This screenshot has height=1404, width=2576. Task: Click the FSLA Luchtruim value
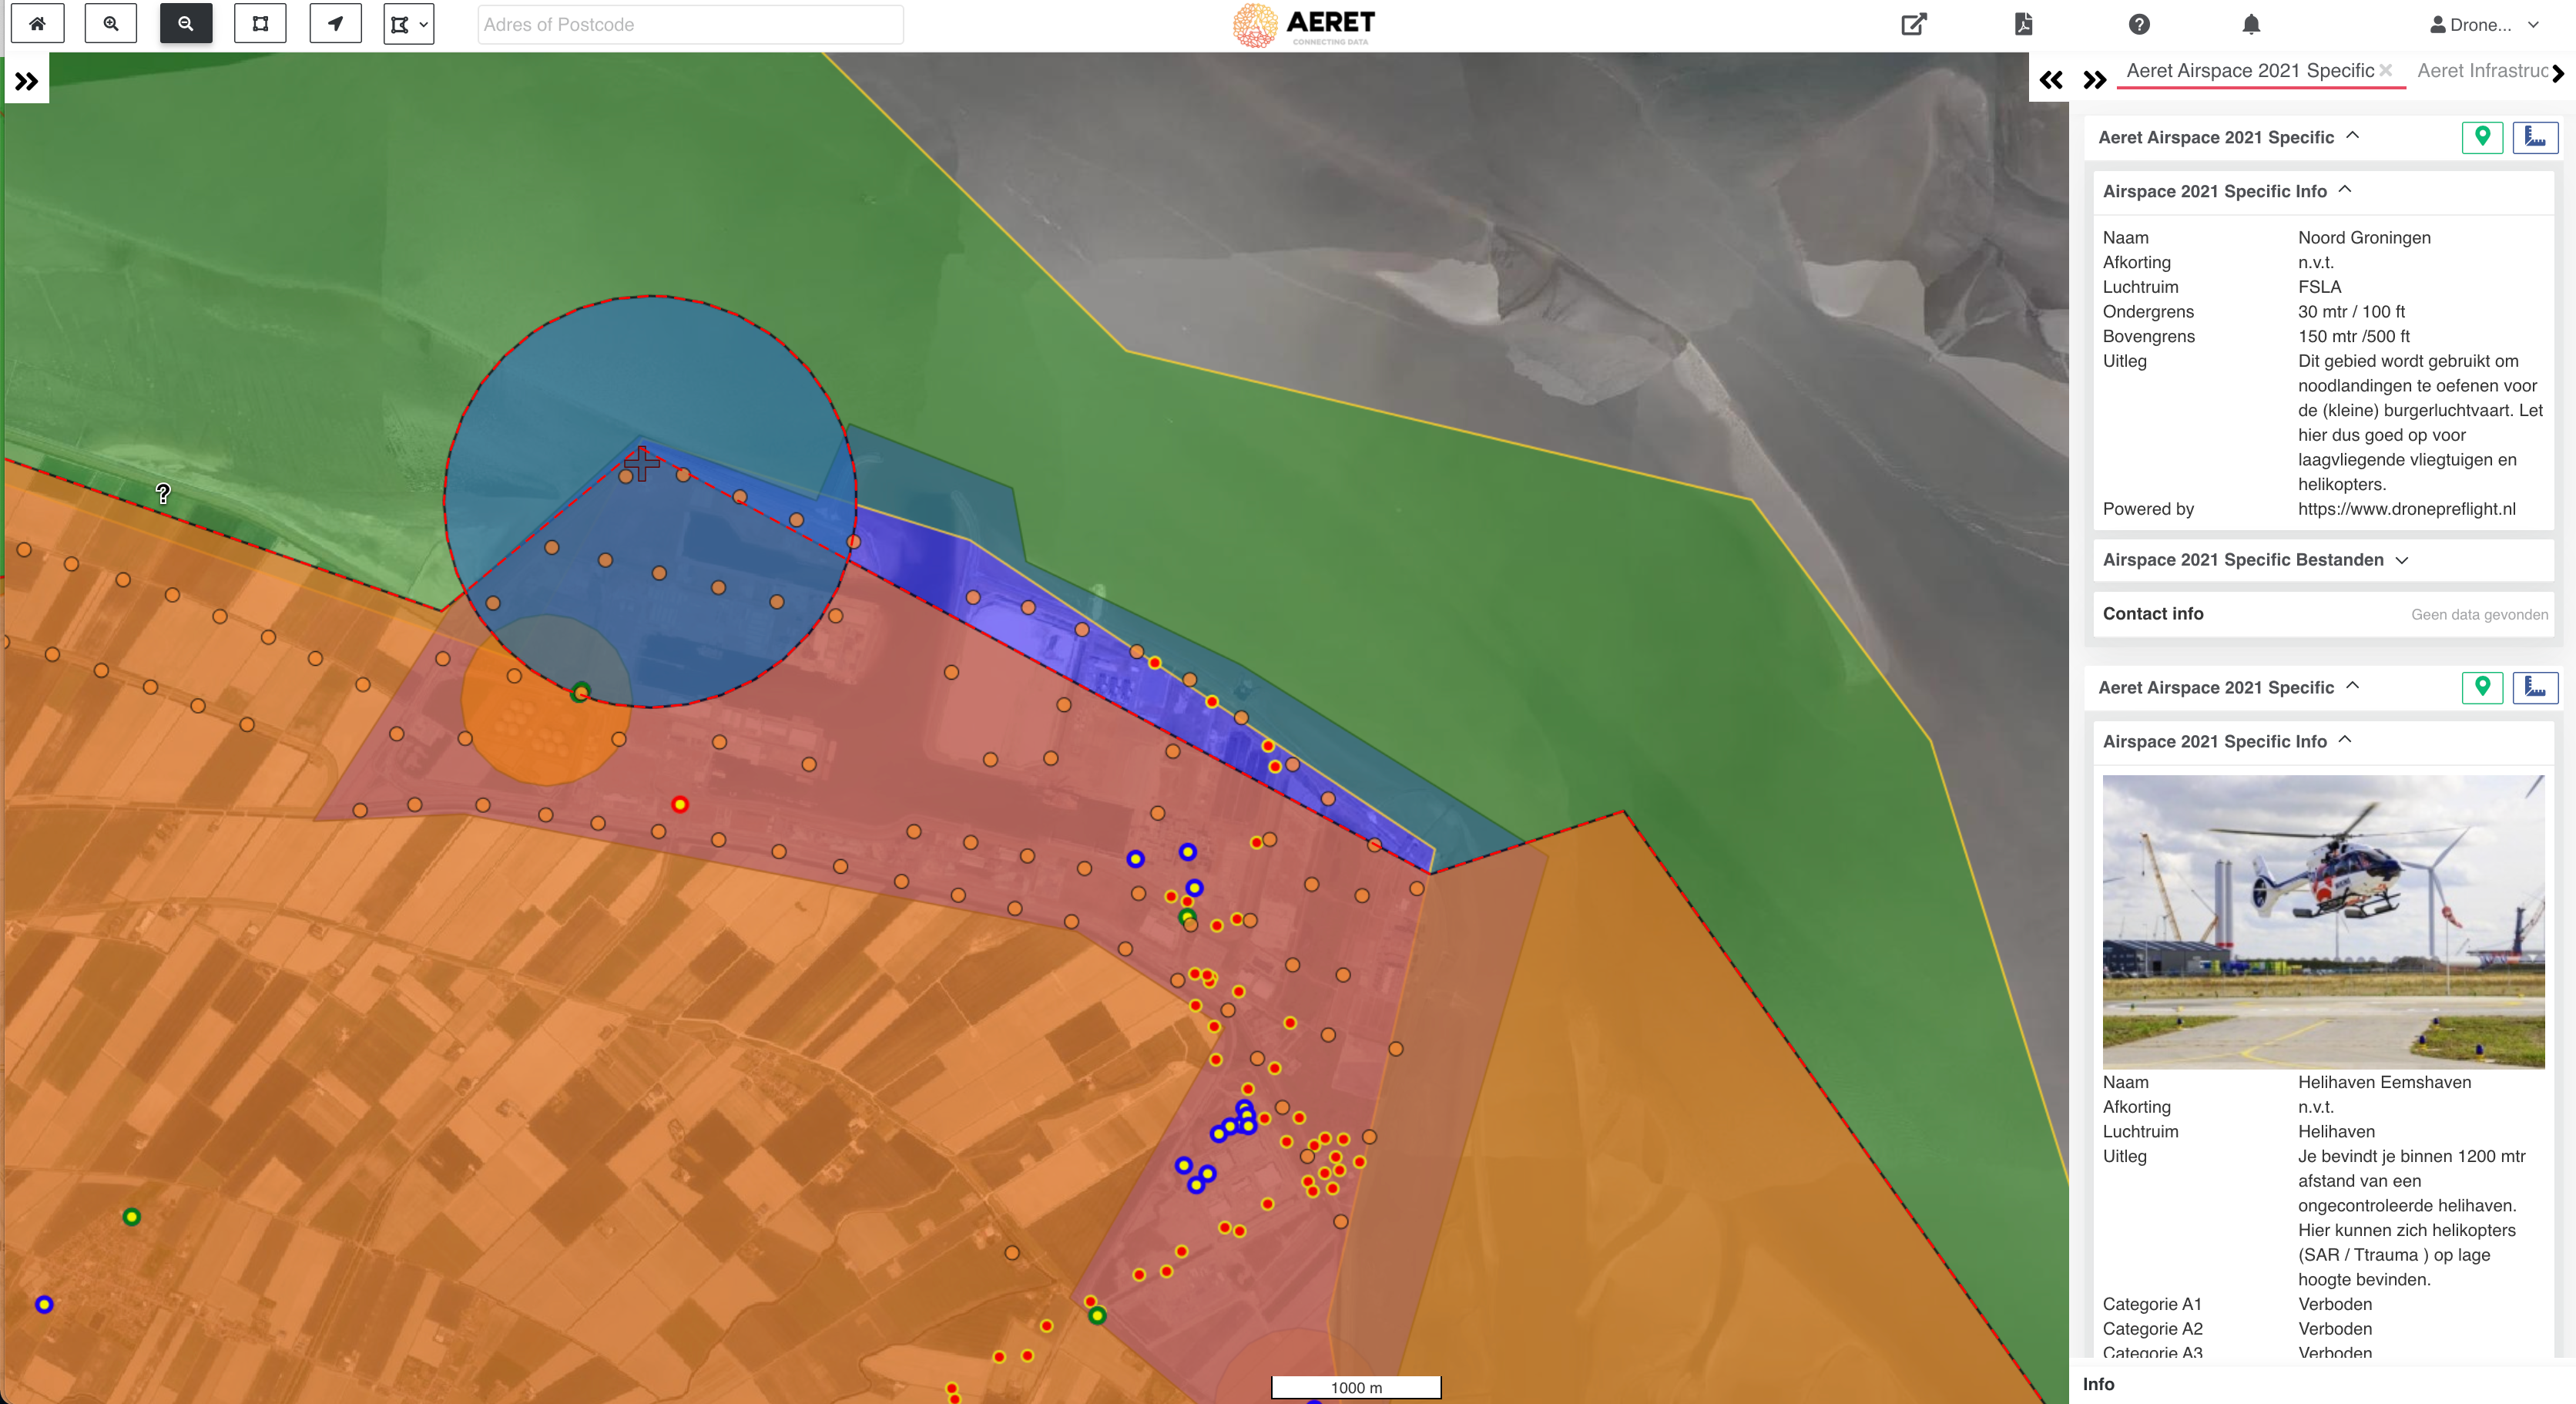2319,287
